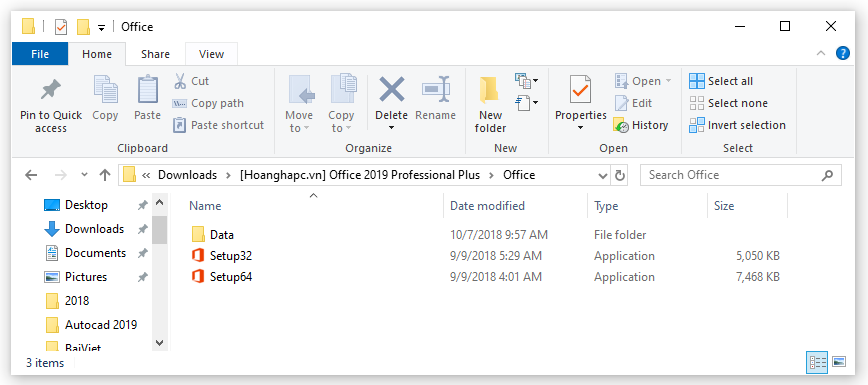The height and width of the screenshot is (385, 868).
Task: Expand the Properties dropdown arrow
Action: coord(581,128)
